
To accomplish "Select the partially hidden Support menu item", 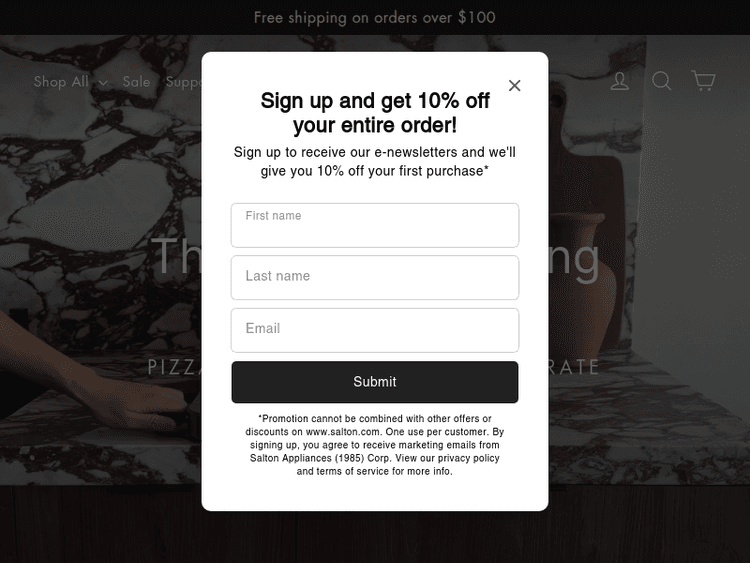I will [x=184, y=82].
